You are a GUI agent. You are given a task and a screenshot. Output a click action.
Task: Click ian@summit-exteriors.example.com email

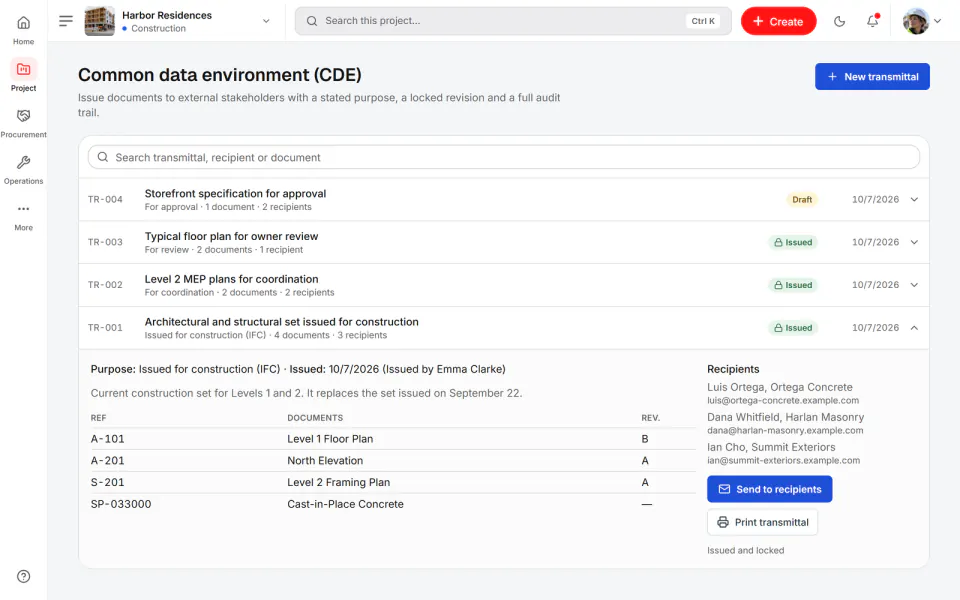784,460
